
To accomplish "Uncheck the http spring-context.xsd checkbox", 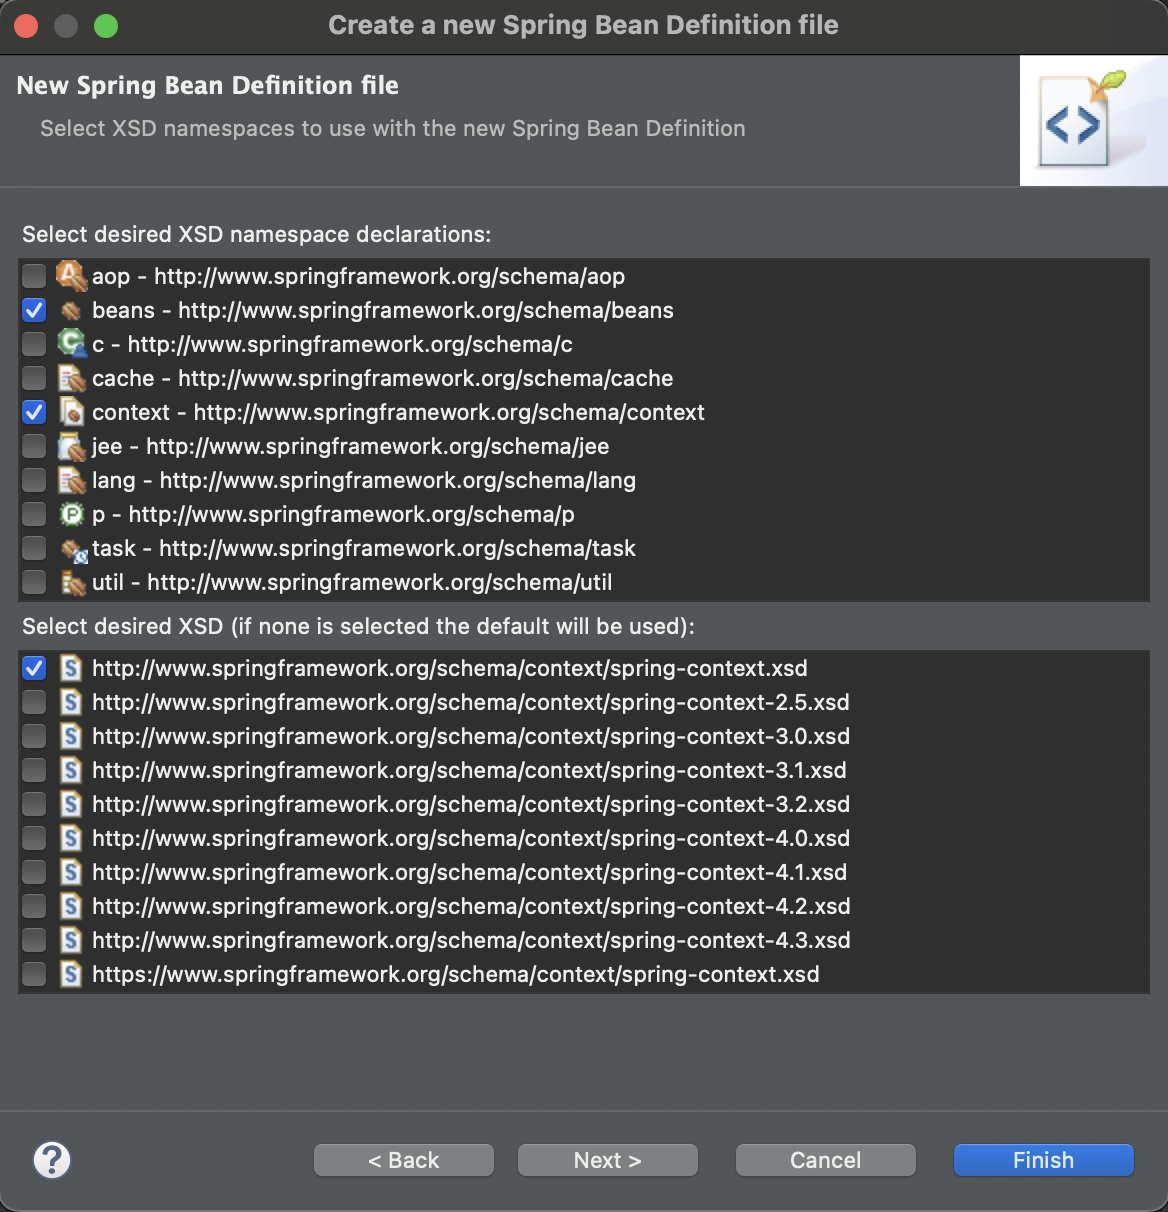I will click(x=34, y=668).
